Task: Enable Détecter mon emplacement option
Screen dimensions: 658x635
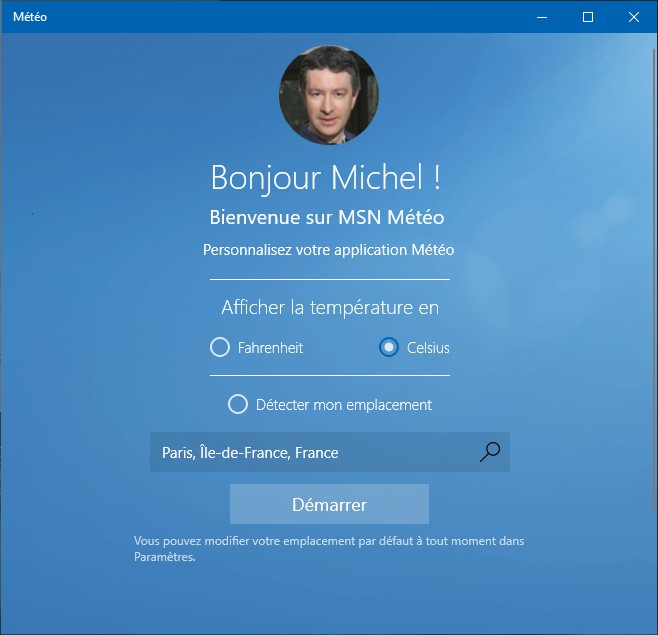Action: click(x=238, y=404)
